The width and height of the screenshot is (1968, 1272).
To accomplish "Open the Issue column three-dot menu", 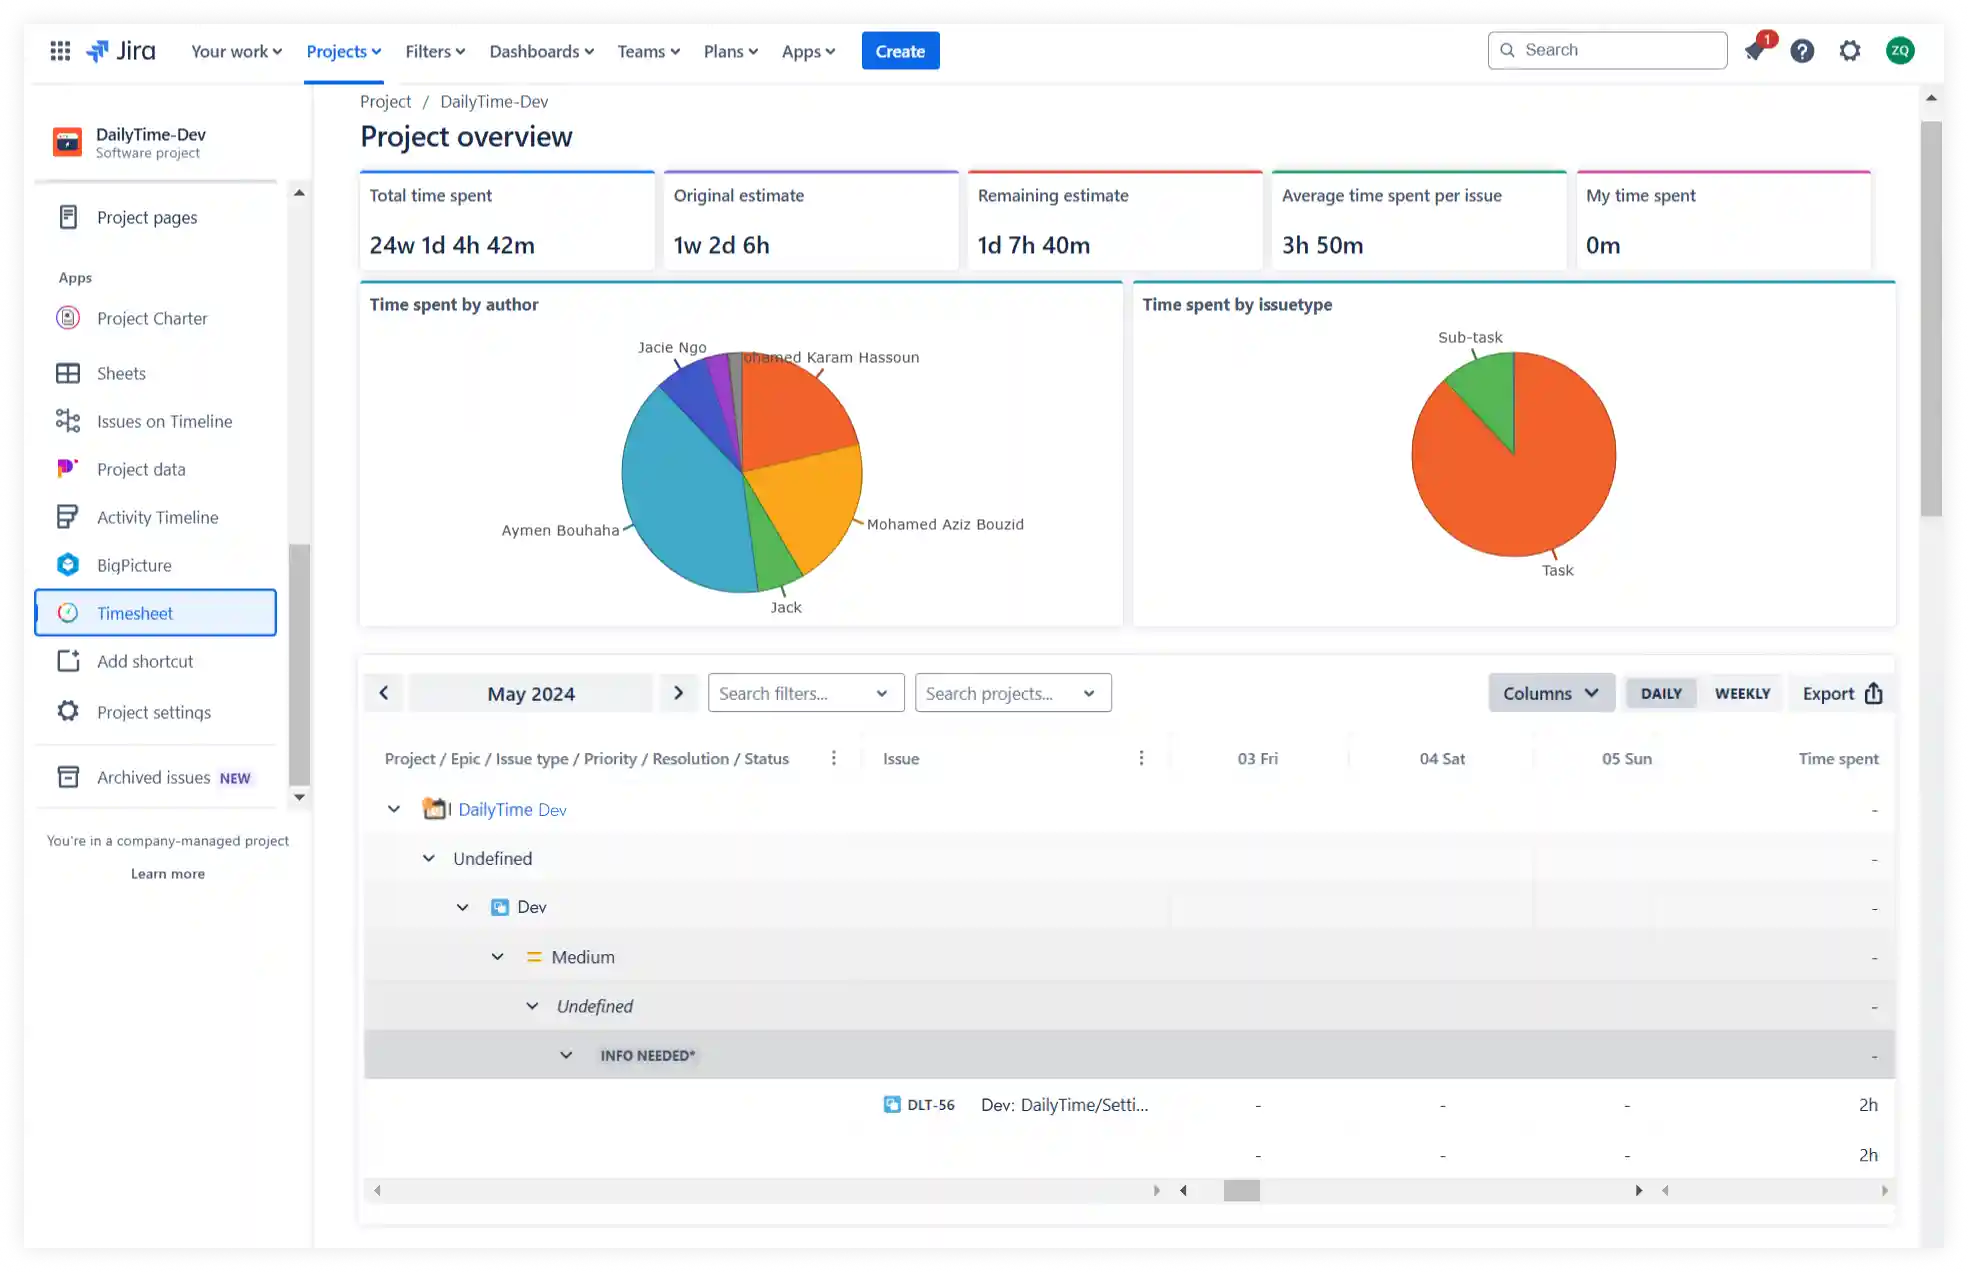I will pyautogui.click(x=1141, y=758).
